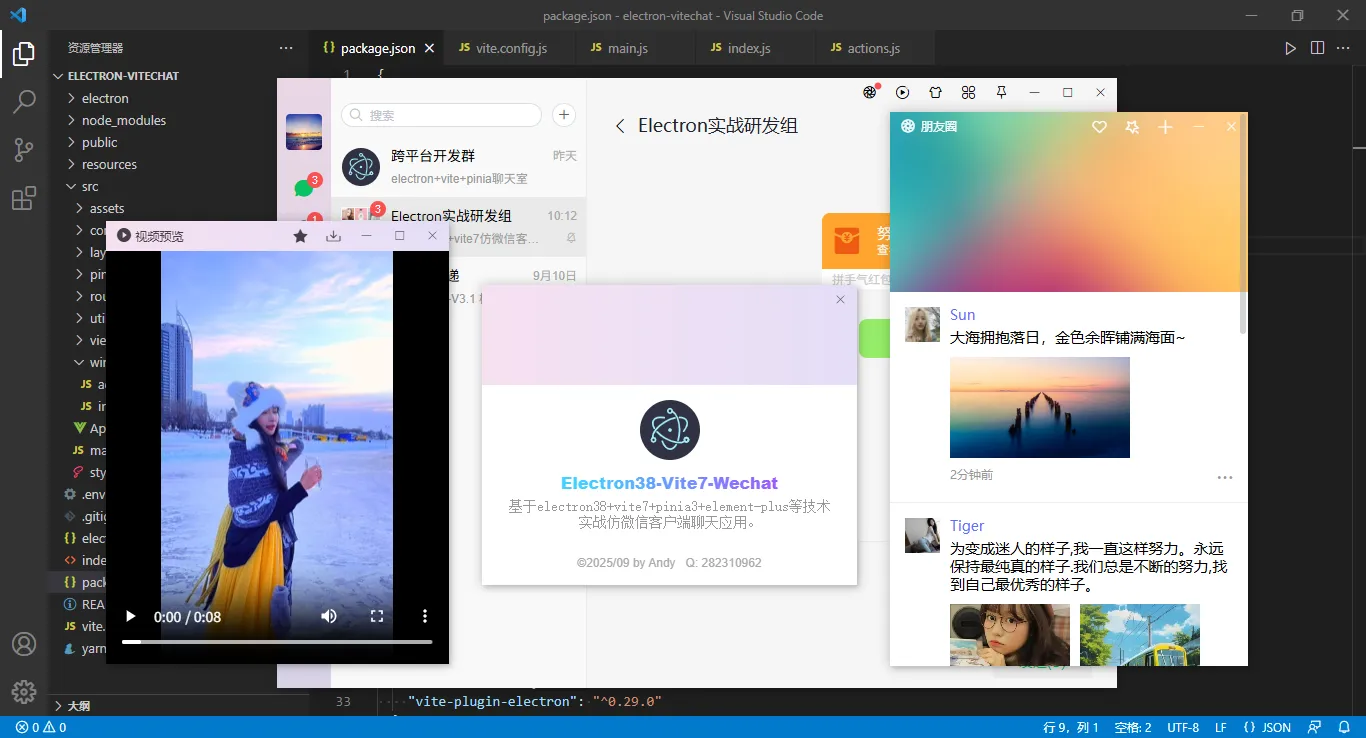Seek on the video progress bar
Viewport: 1366px width, 738px height.
point(277,642)
